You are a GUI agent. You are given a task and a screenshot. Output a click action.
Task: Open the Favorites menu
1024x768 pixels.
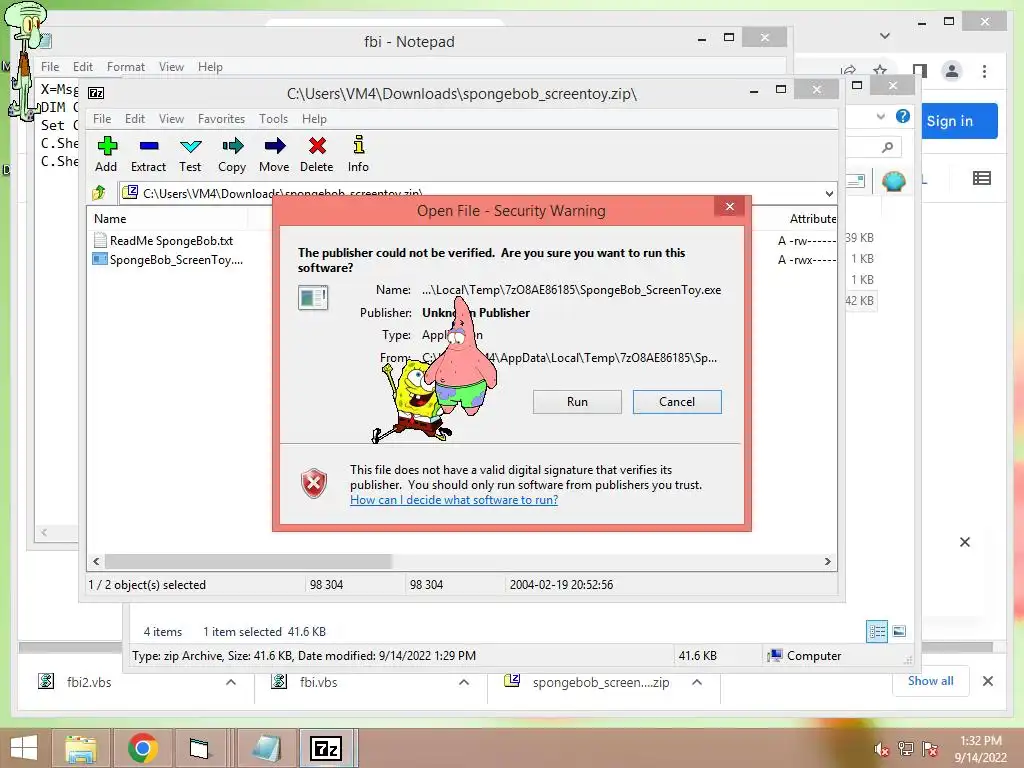(x=221, y=119)
